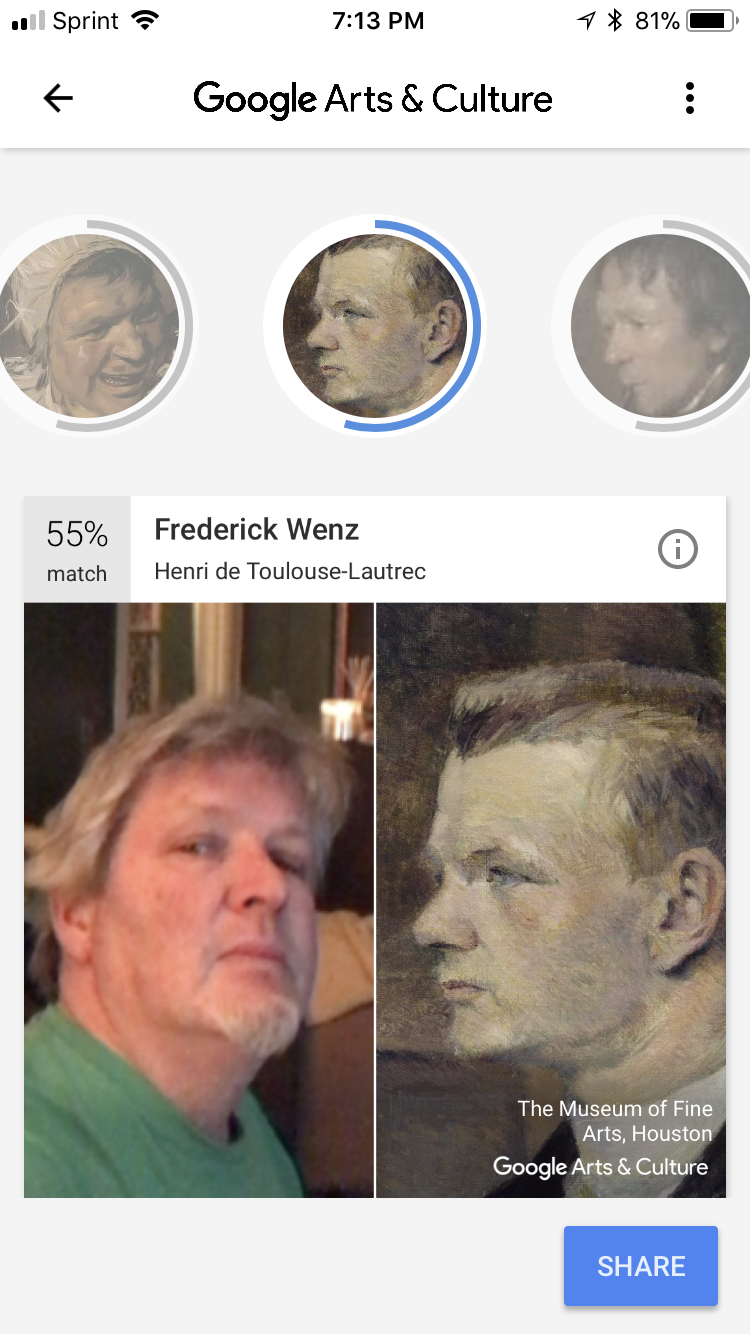Tap the Google Arts & Culture title

click(x=373, y=98)
